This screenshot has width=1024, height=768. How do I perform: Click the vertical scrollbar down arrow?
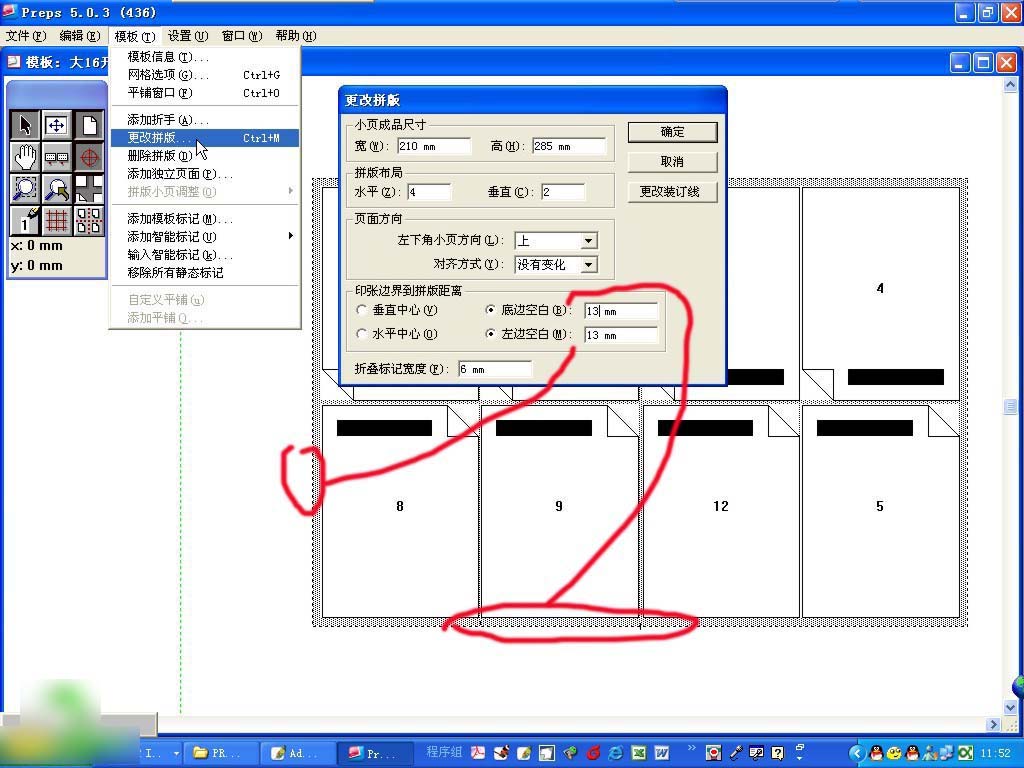point(1010,708)
